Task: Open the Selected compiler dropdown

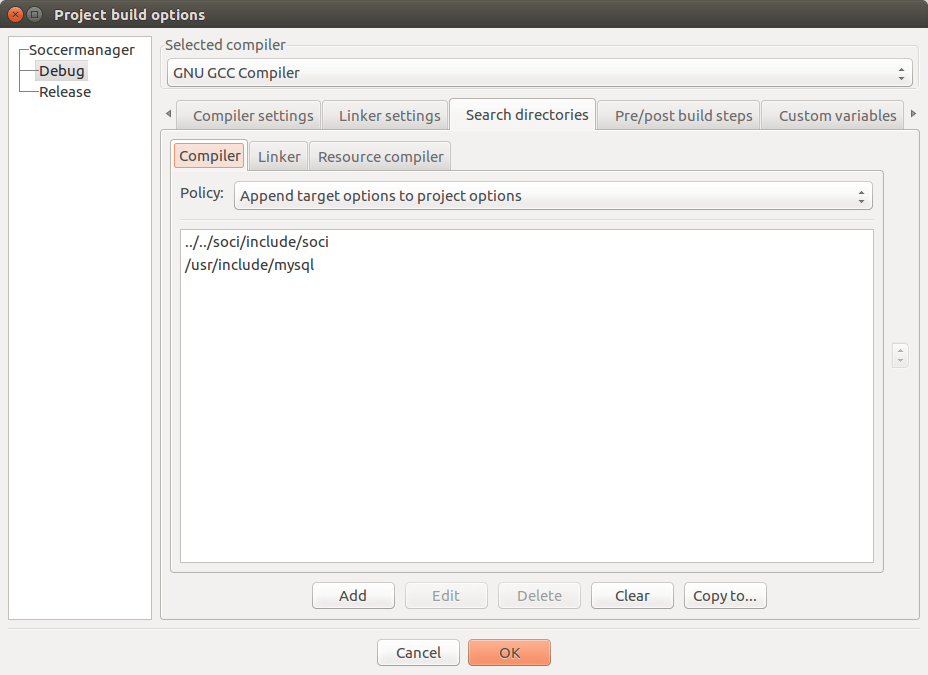Action: (x=540, y=73)
